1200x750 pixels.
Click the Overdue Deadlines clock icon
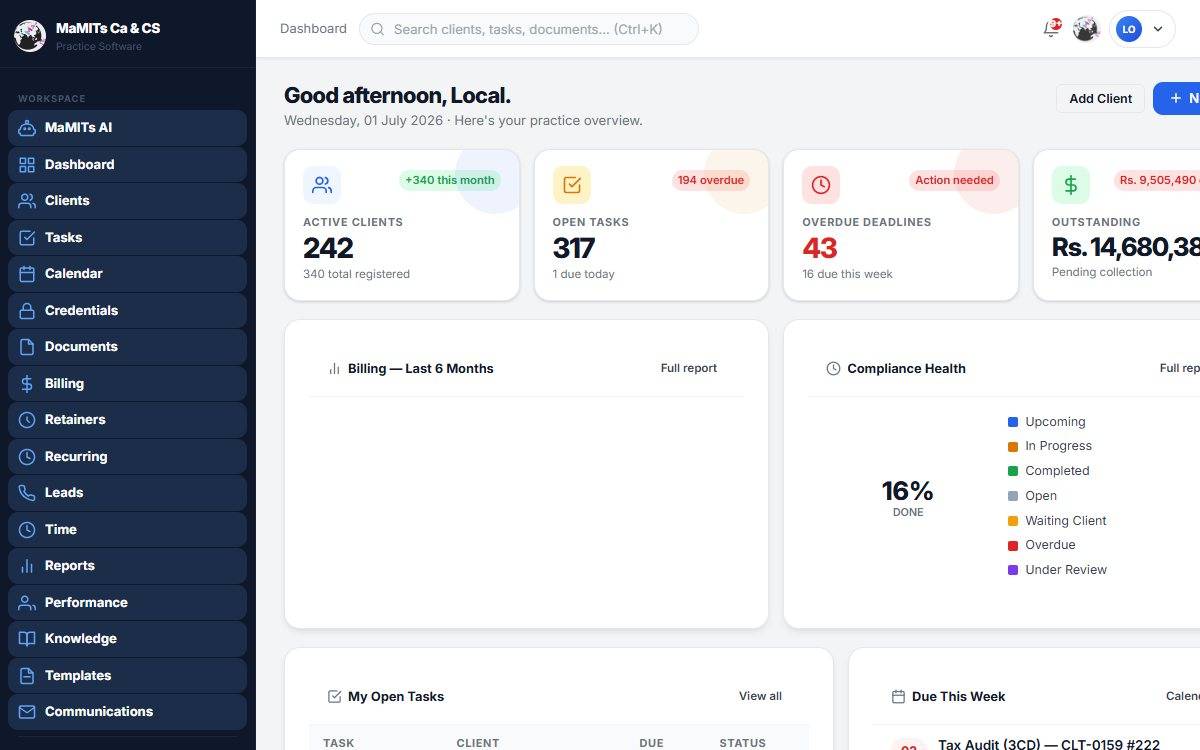point(821,185)
